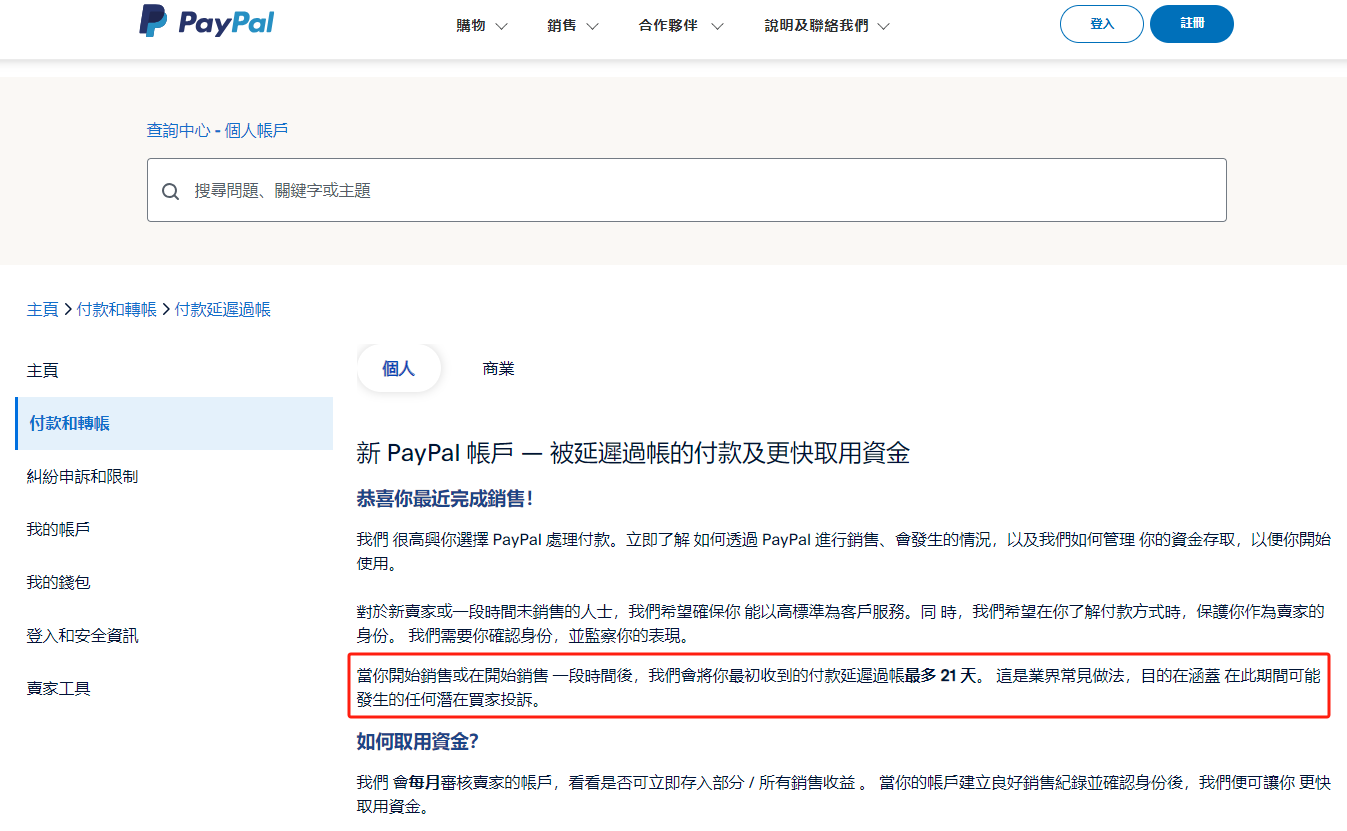Expand the 銷售 navigation menu
The image size is (1347, 831).
coord(564,26)
